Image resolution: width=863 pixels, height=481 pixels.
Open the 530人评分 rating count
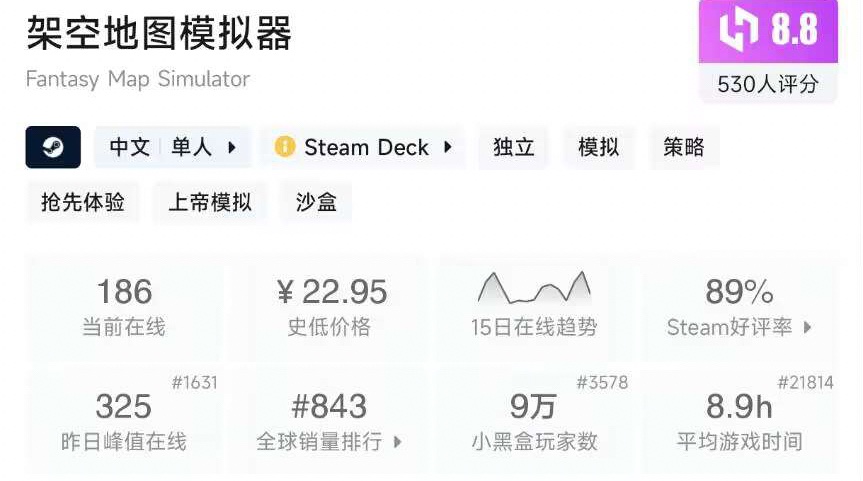tap(768, 85)
